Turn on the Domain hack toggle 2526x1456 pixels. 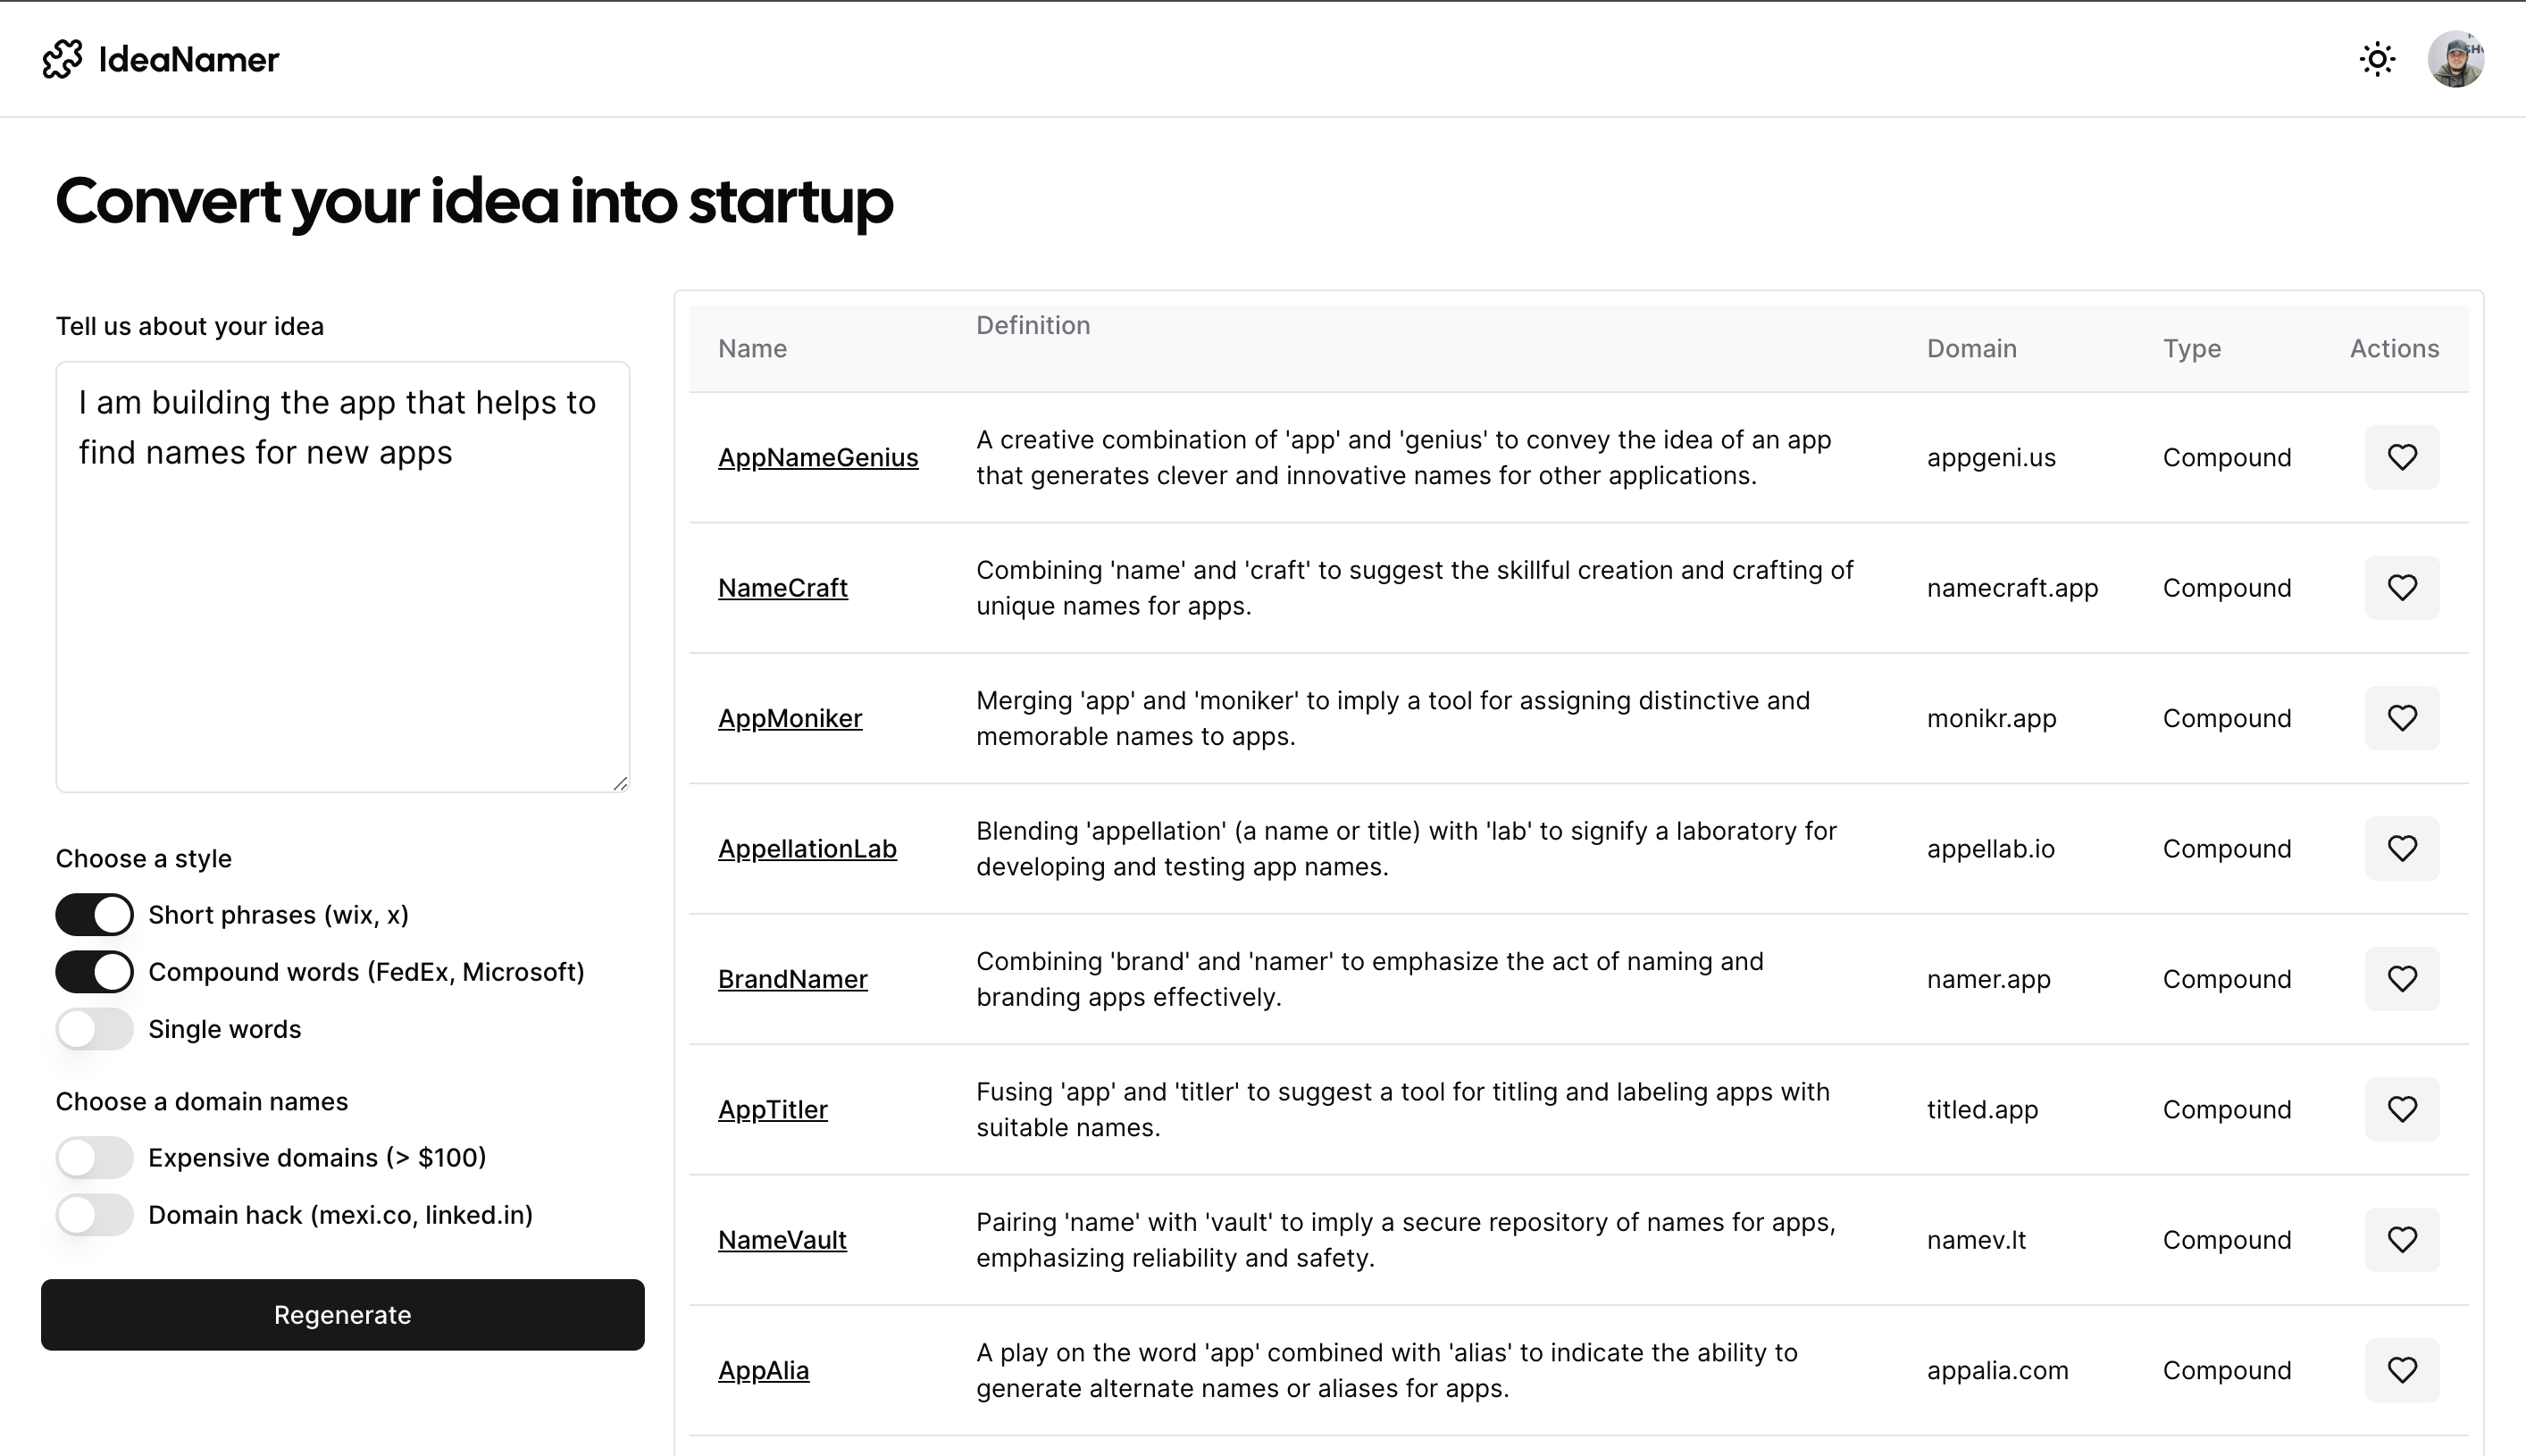point(94,1215)
